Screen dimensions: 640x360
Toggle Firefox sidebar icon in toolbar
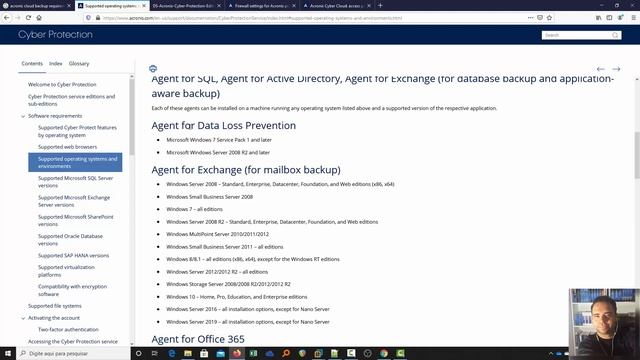coord(609,18)
